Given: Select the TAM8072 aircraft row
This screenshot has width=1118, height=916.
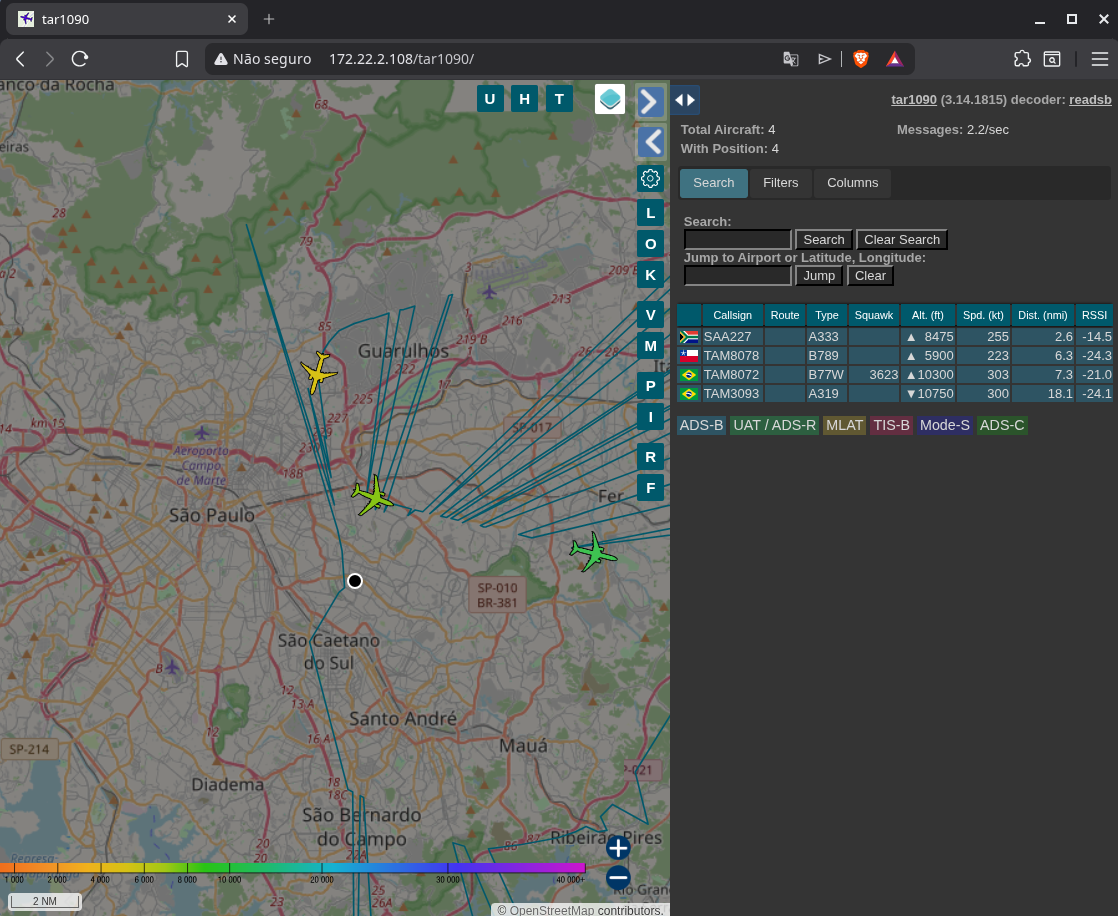Looking at the screenshot, I should click(895, 374).
